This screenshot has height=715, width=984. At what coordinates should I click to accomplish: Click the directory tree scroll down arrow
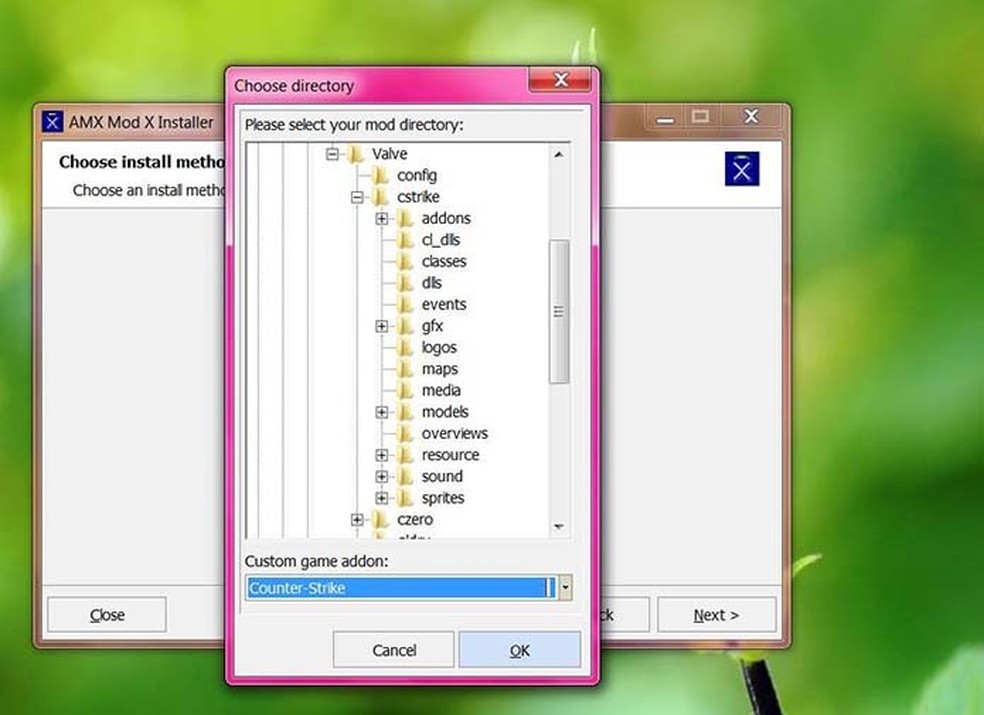pyautogui.click(x=559, y=527)
